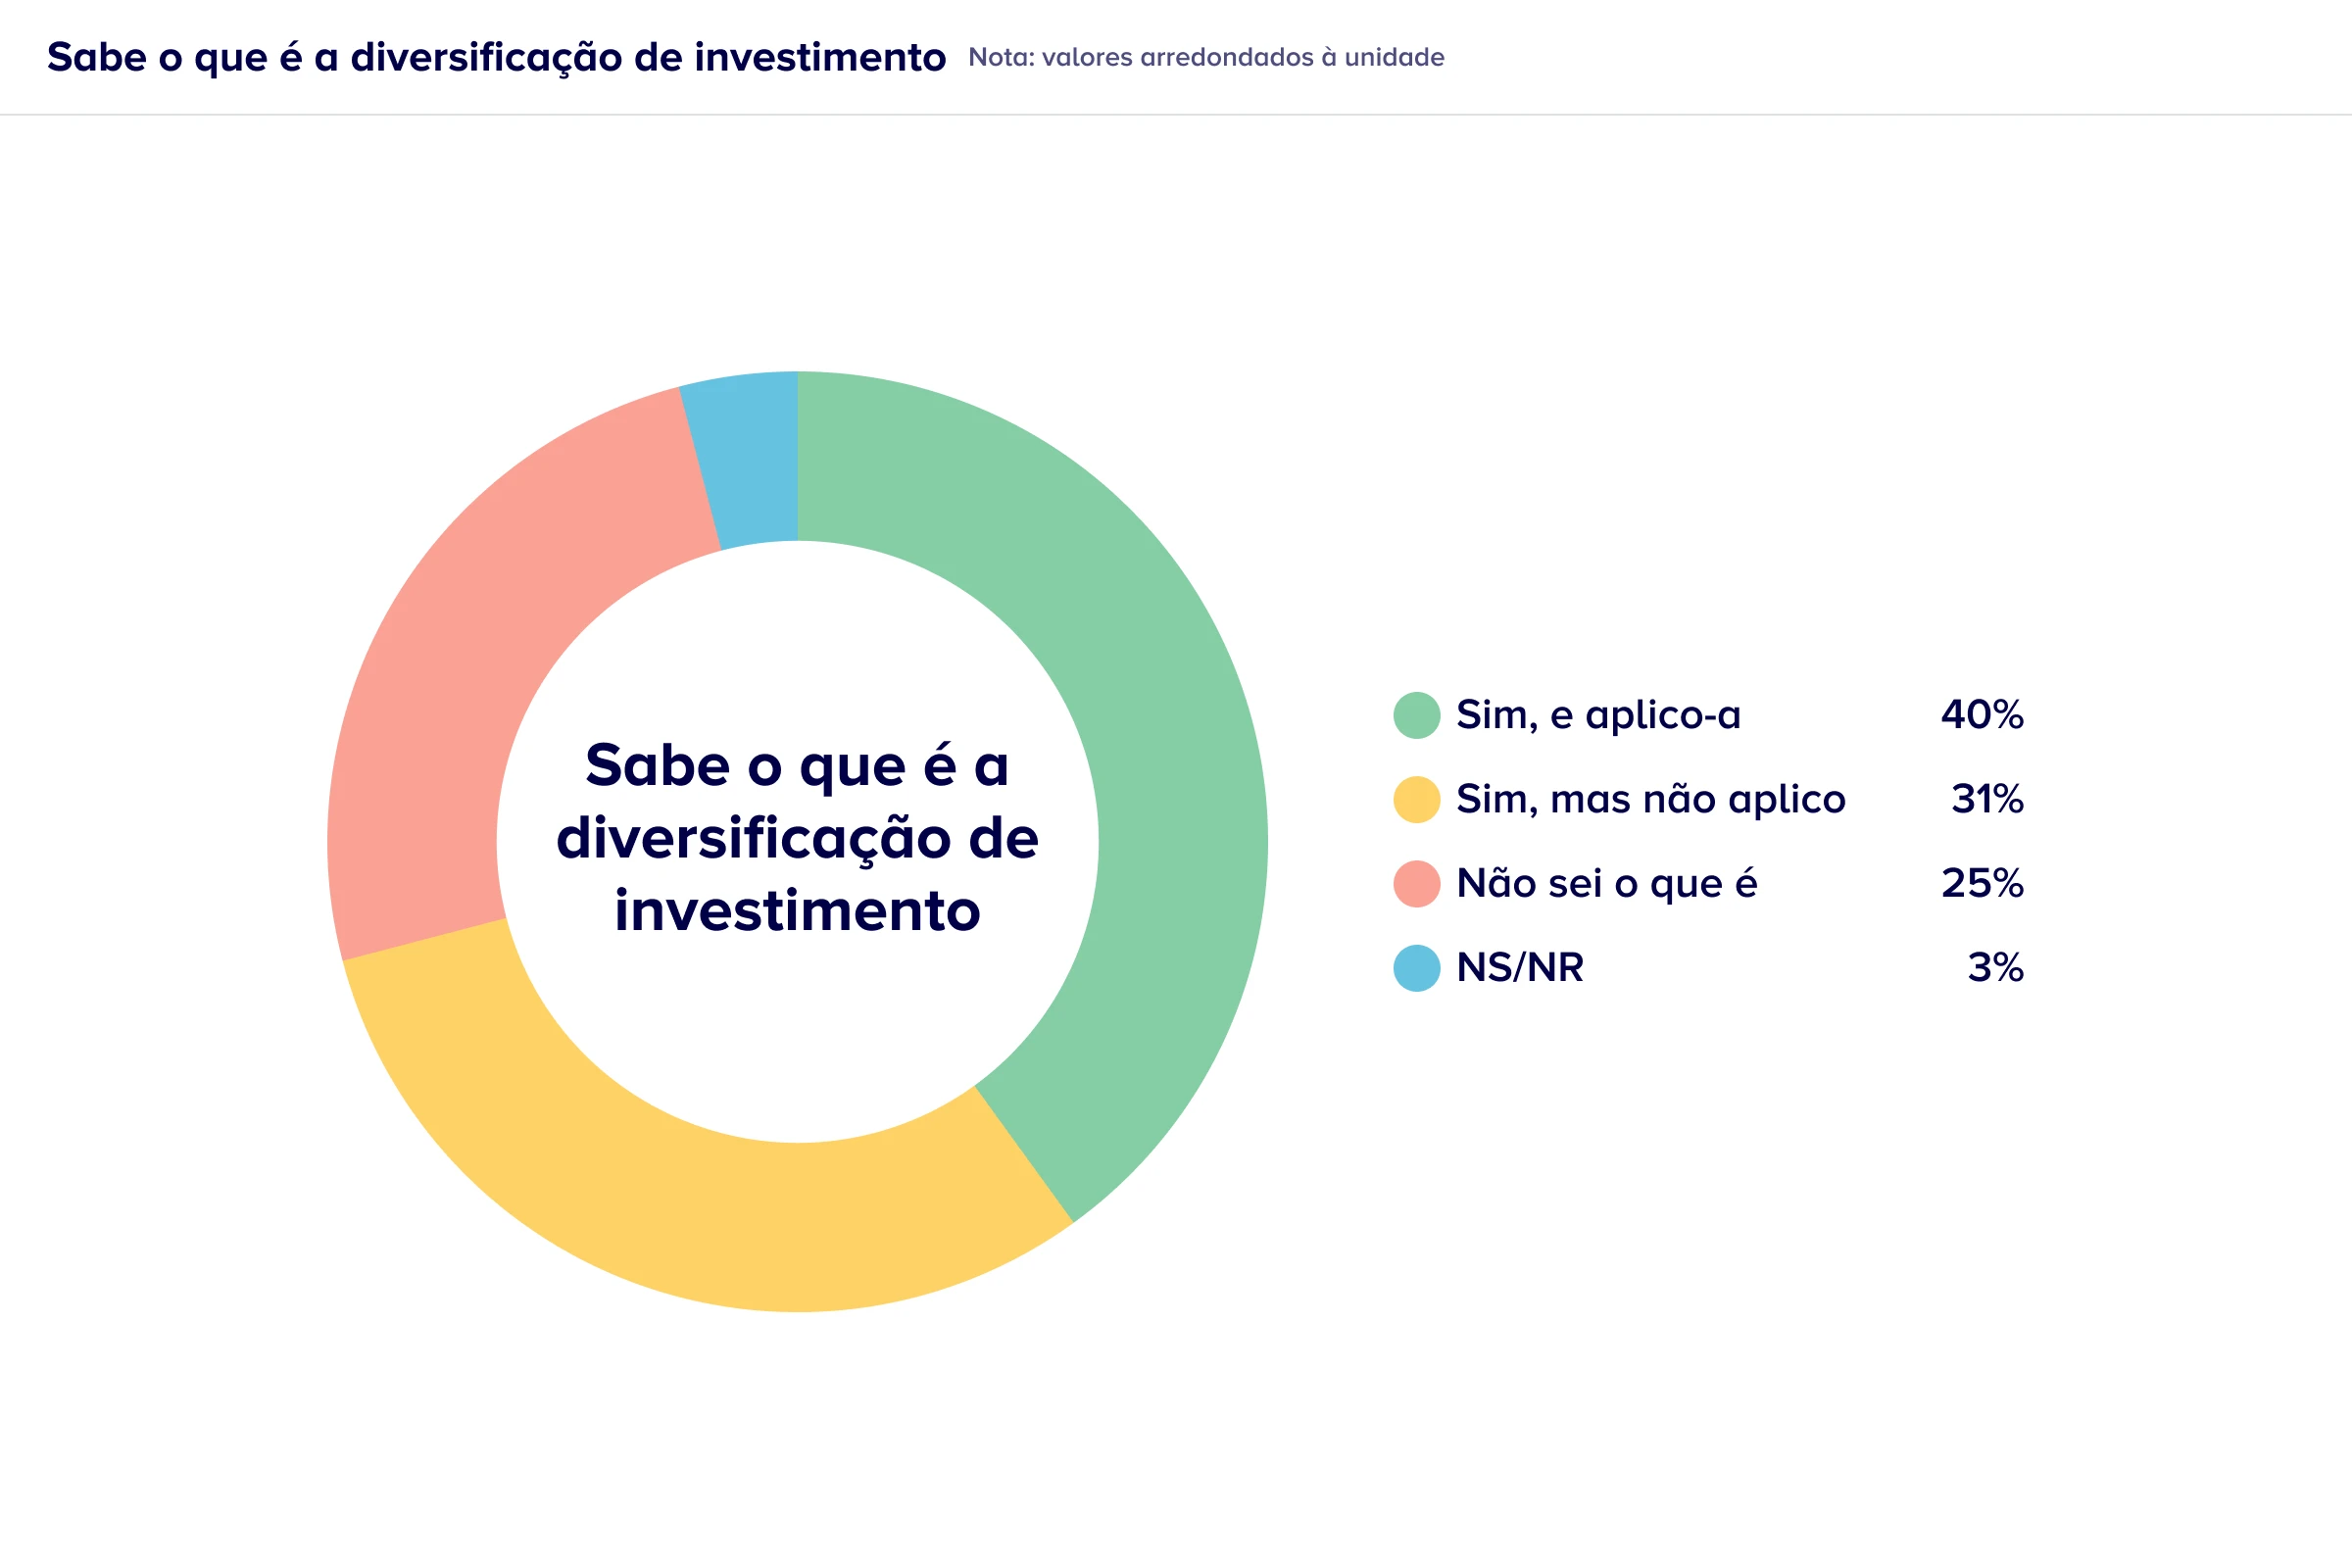Click the 31% value in the legend
Image resolution: width=2352 pixels, height=1568 pixels.
[1987, 799]
